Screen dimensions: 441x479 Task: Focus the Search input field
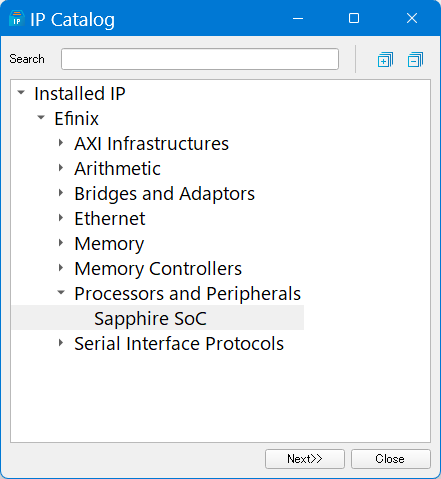coord(200,59)
